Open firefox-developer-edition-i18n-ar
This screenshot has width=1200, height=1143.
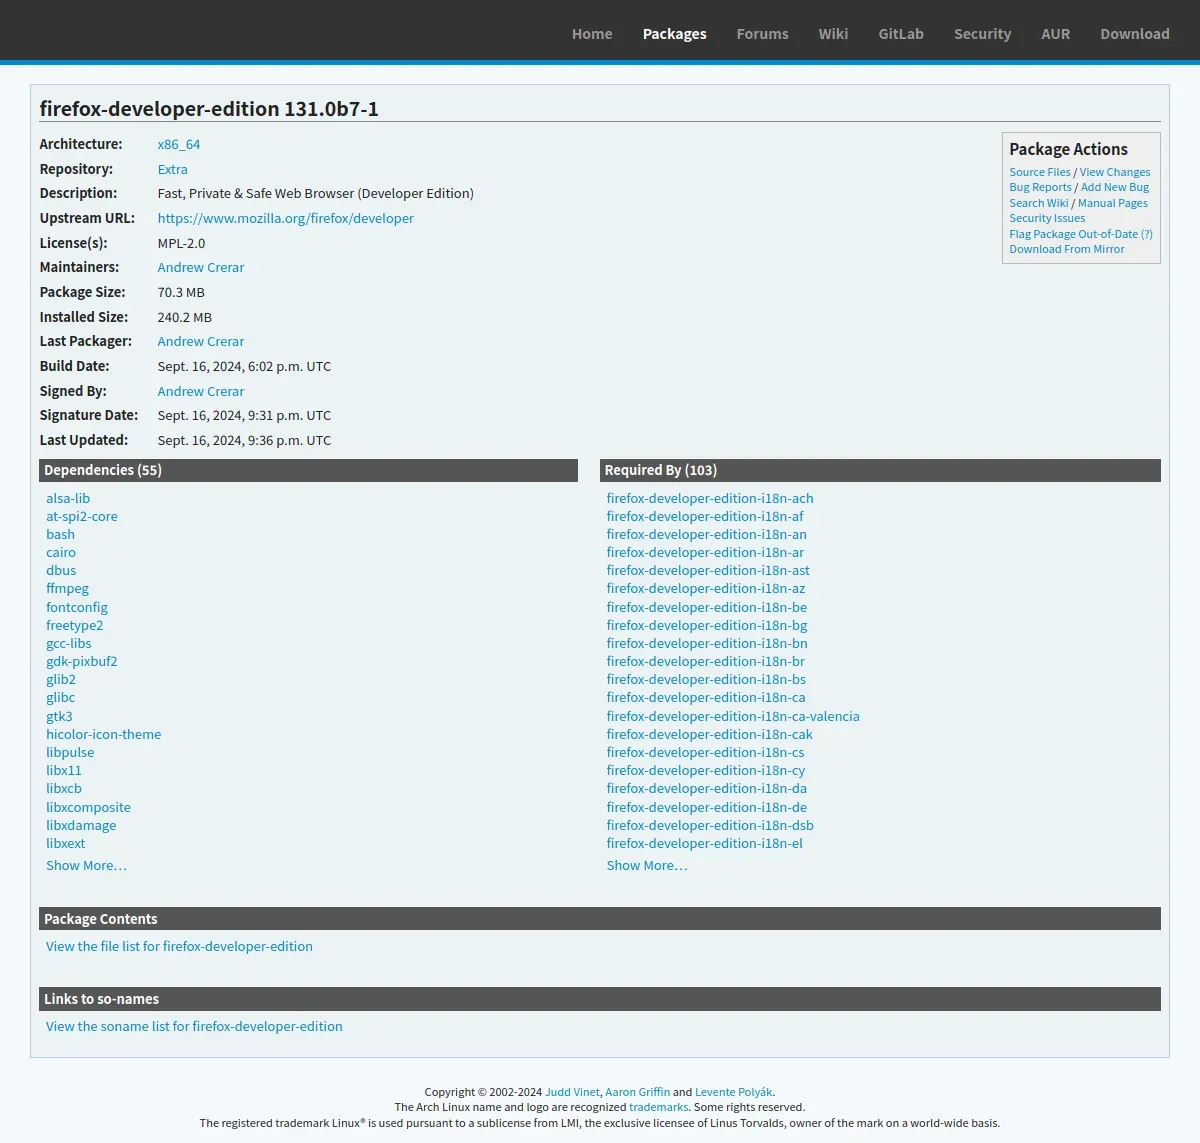[x=705, y=552]
